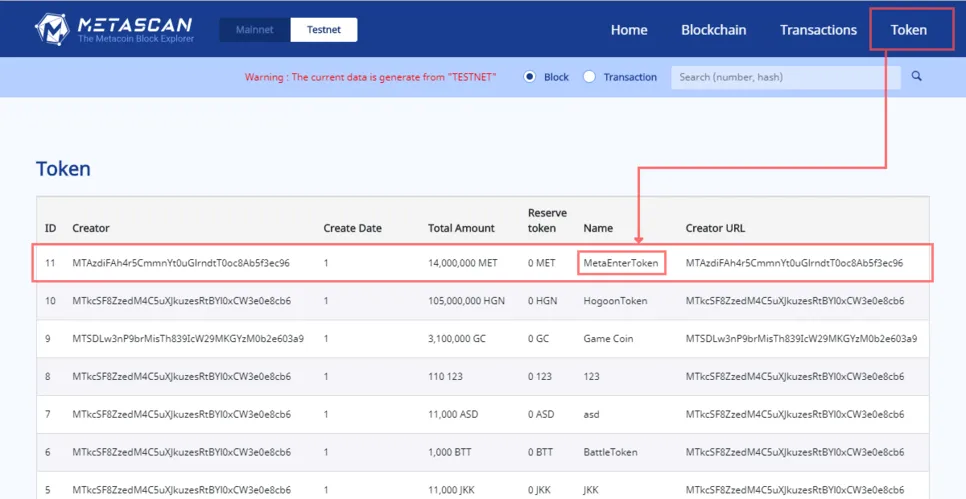
Task: Click Creator URL of Game Coin row
Action: 802,338
